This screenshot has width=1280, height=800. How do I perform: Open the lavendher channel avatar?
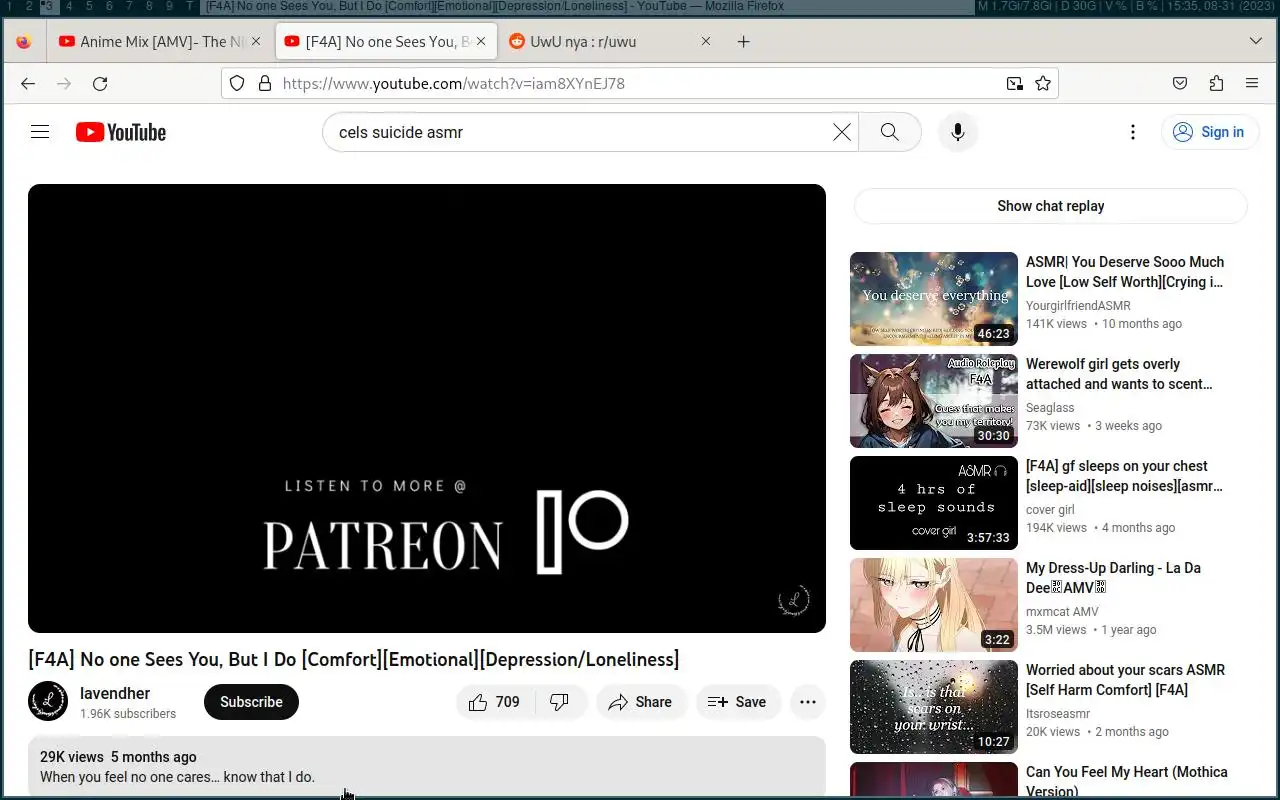[48, 702]
